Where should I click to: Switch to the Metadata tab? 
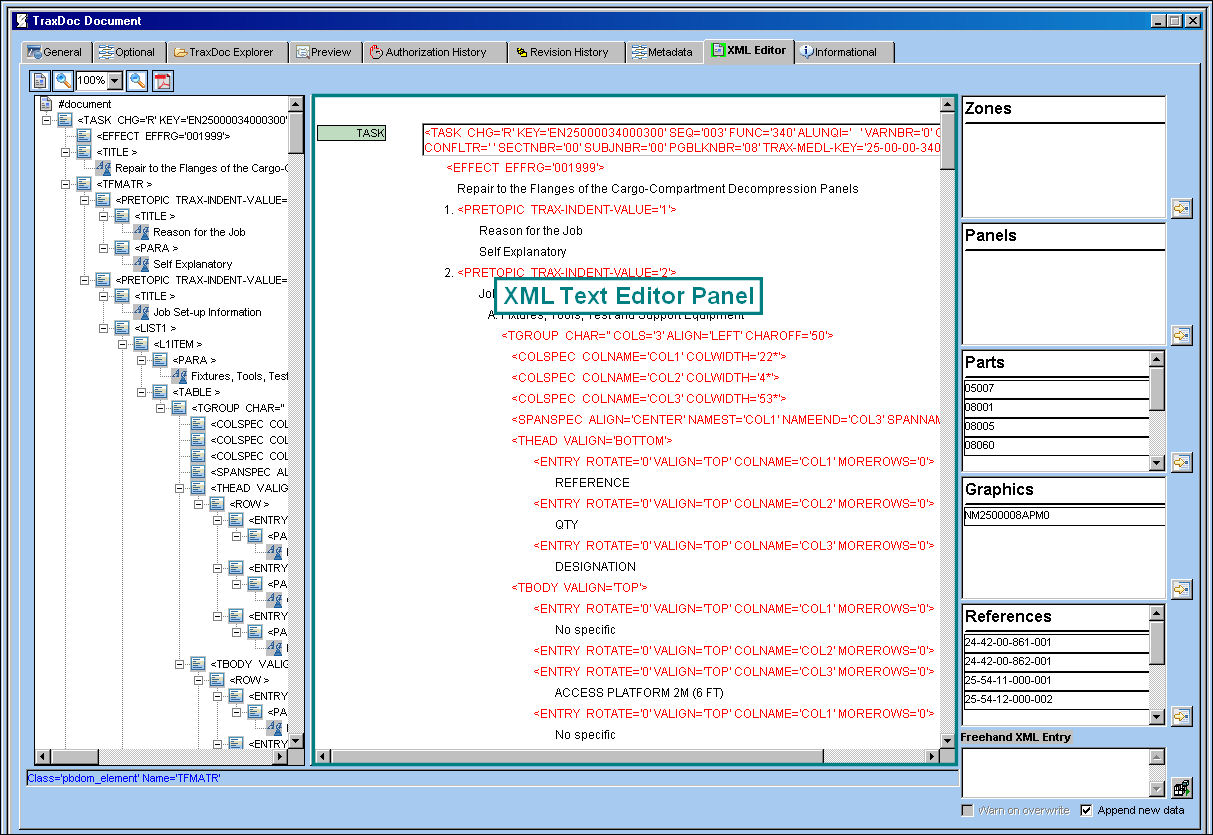(x=665, y=52)
